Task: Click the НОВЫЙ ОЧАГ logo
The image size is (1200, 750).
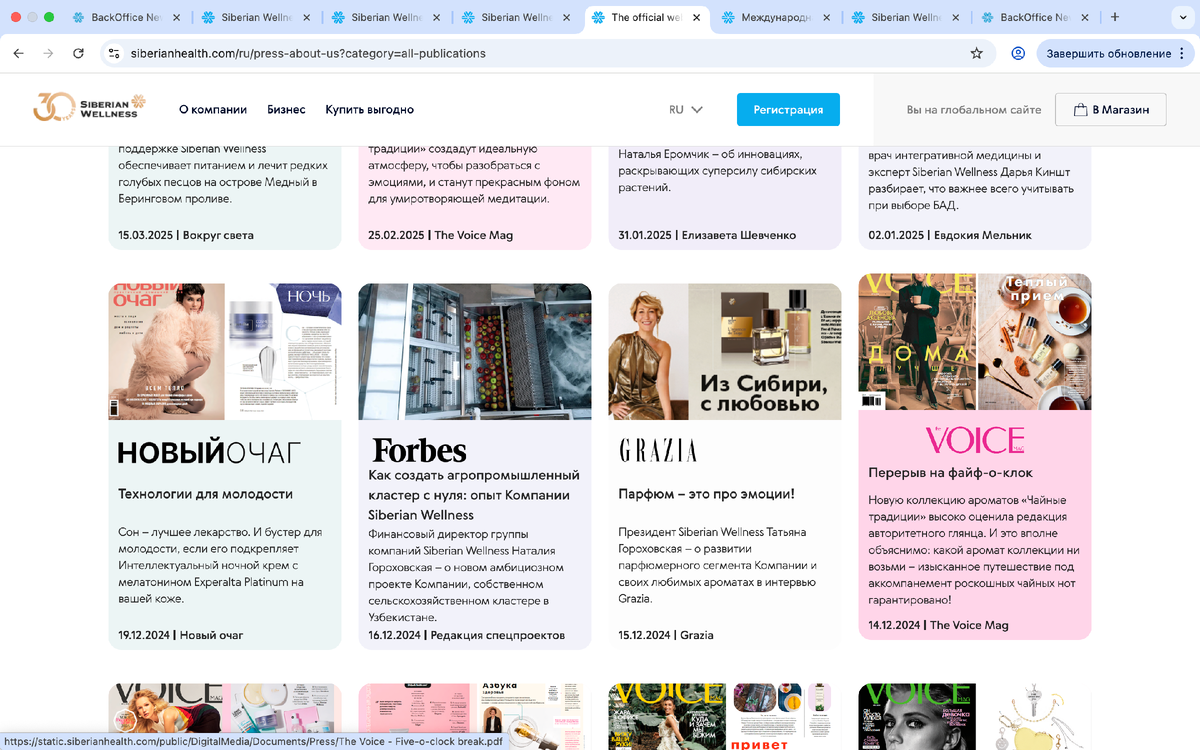Action: pos(209,453)
